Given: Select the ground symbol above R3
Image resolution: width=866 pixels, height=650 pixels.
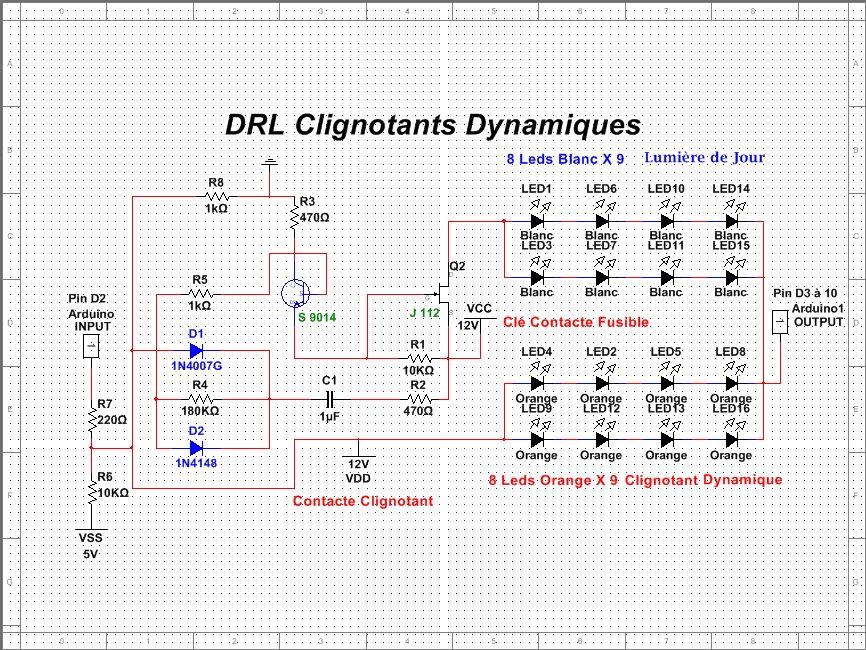Looking at the screenshot, I should [270, 159].
